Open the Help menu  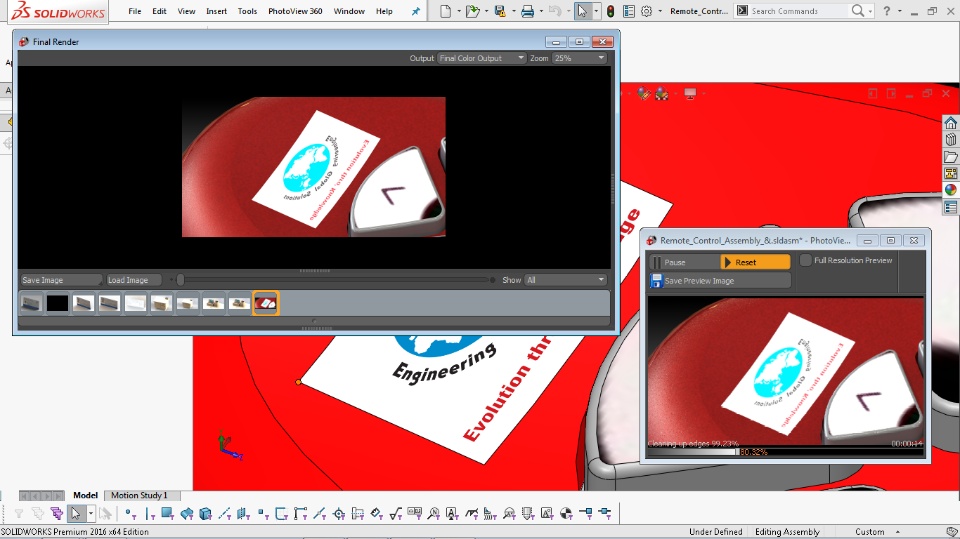point(384,11)
